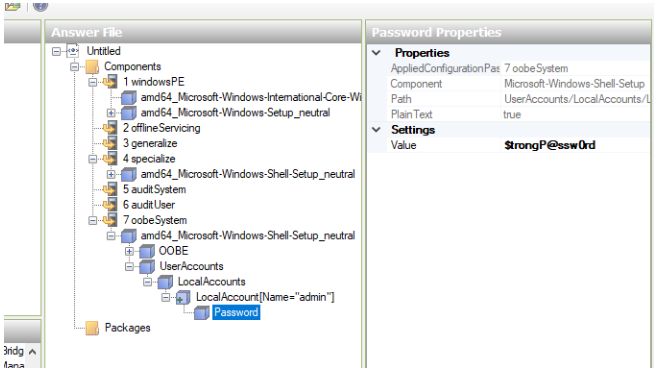Click the Value property label
657x379 pixels.
coord(404,145)
